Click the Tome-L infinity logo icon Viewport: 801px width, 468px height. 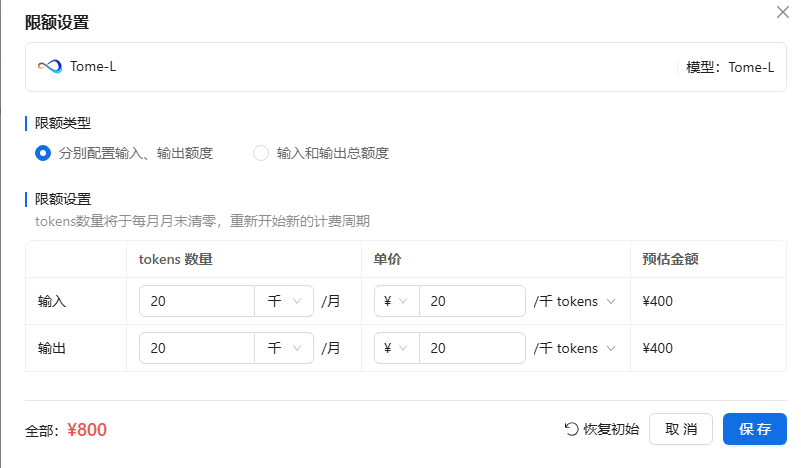49,67
